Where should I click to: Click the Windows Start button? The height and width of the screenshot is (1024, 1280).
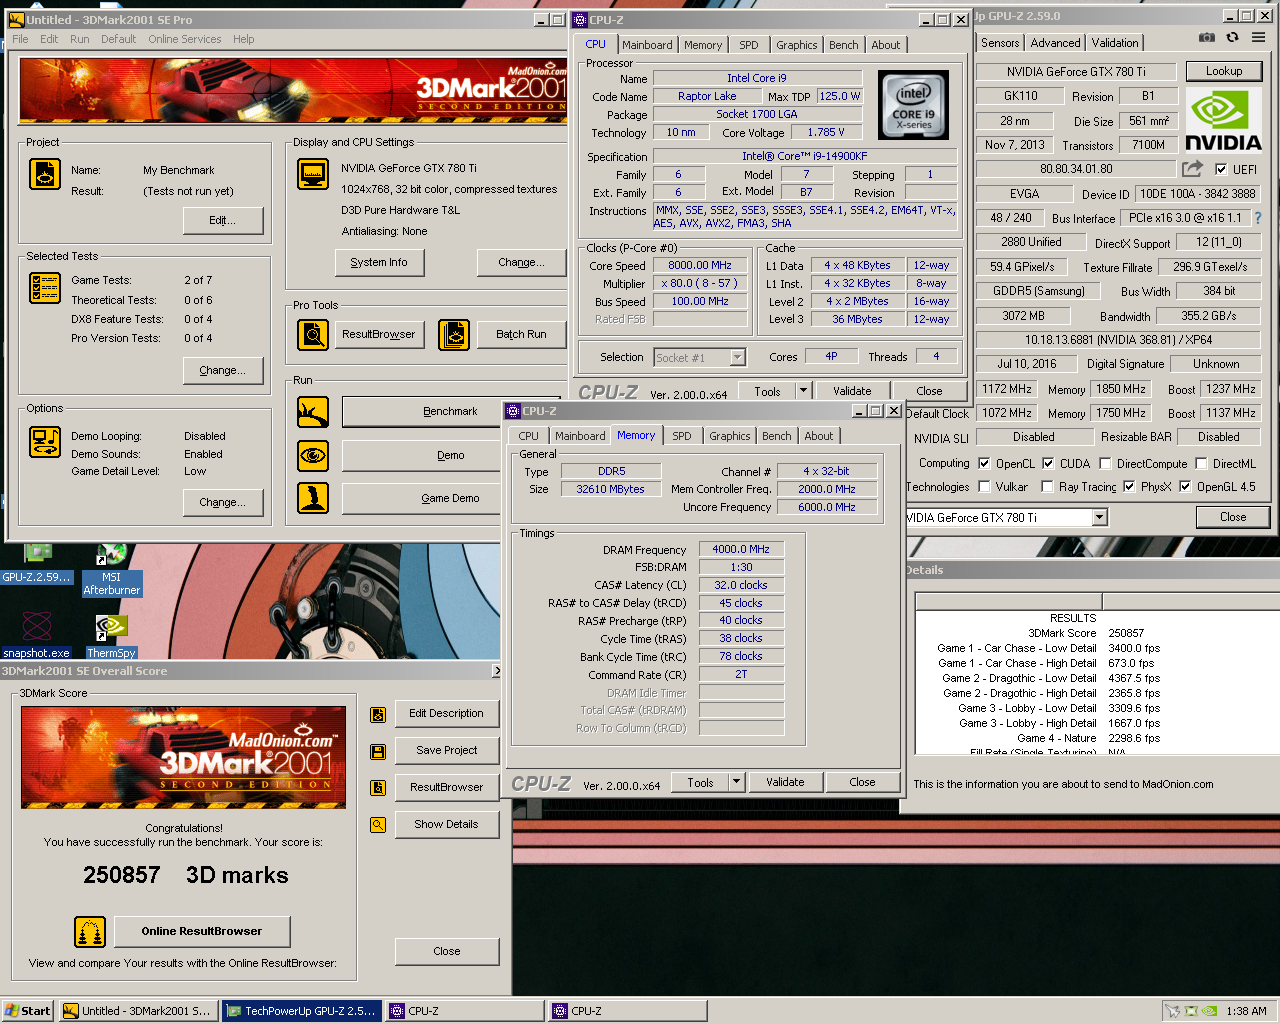28,1011
